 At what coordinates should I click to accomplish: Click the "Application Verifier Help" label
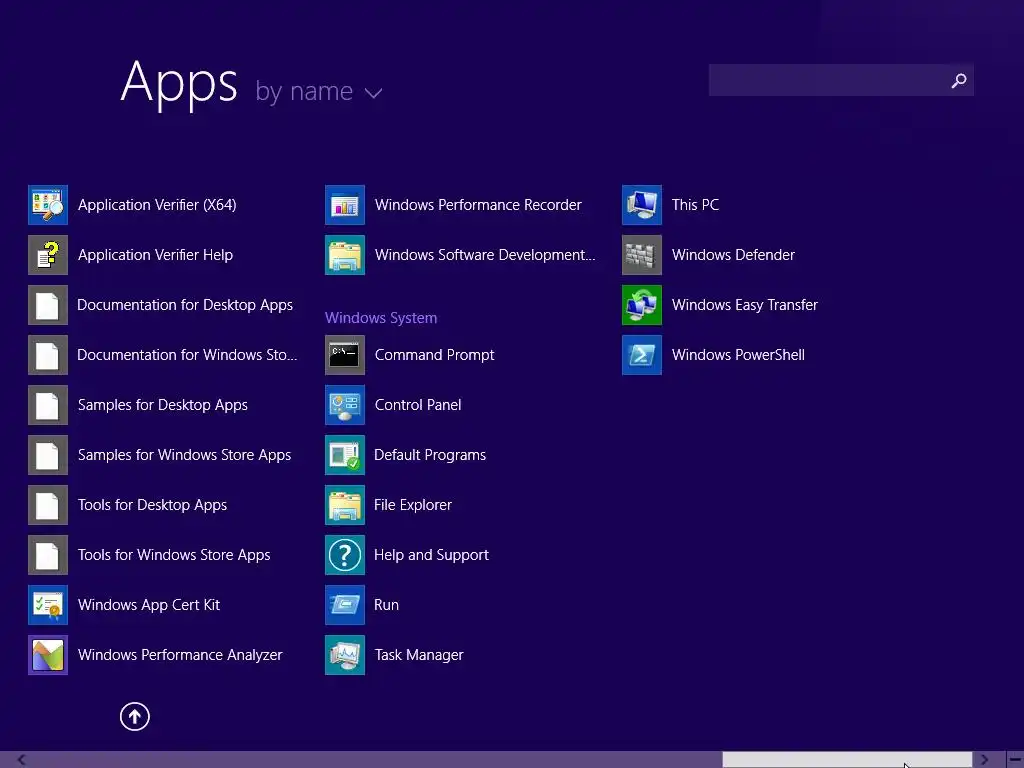click(155, 255)
